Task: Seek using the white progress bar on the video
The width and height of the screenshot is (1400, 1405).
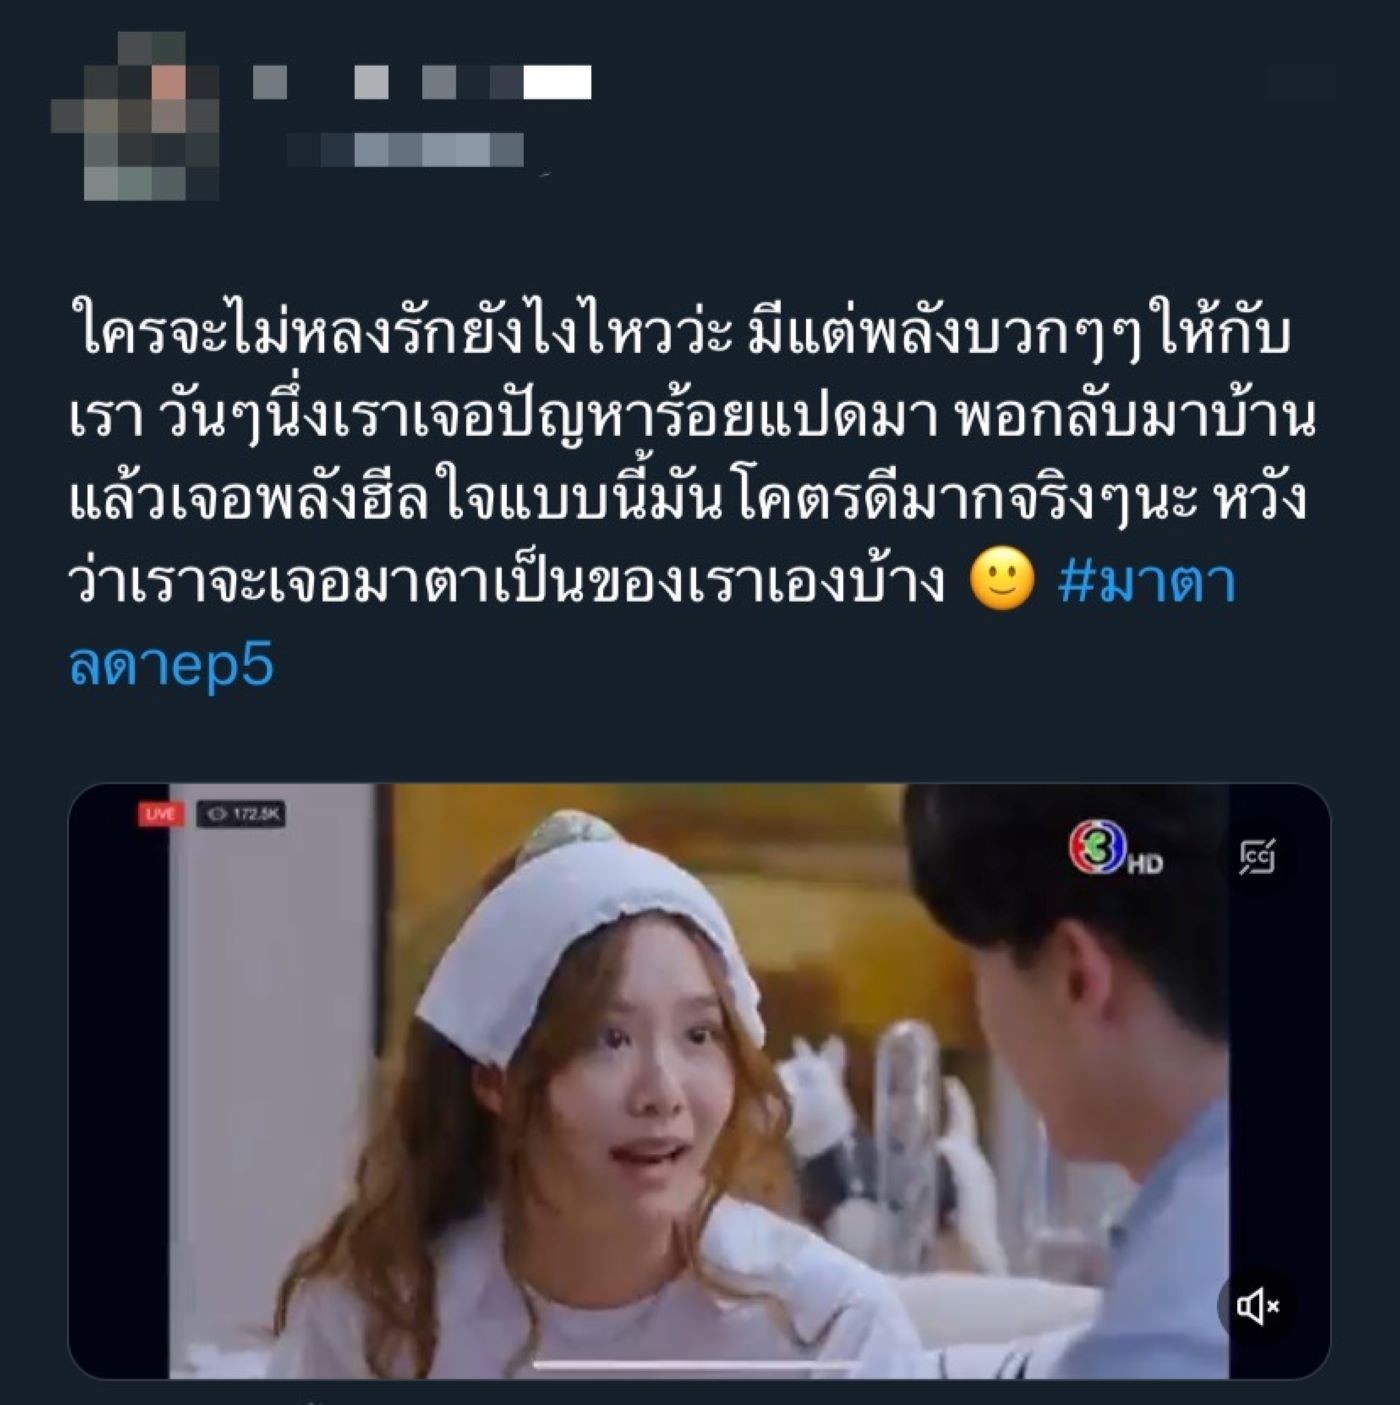Action: (698, 1364)
